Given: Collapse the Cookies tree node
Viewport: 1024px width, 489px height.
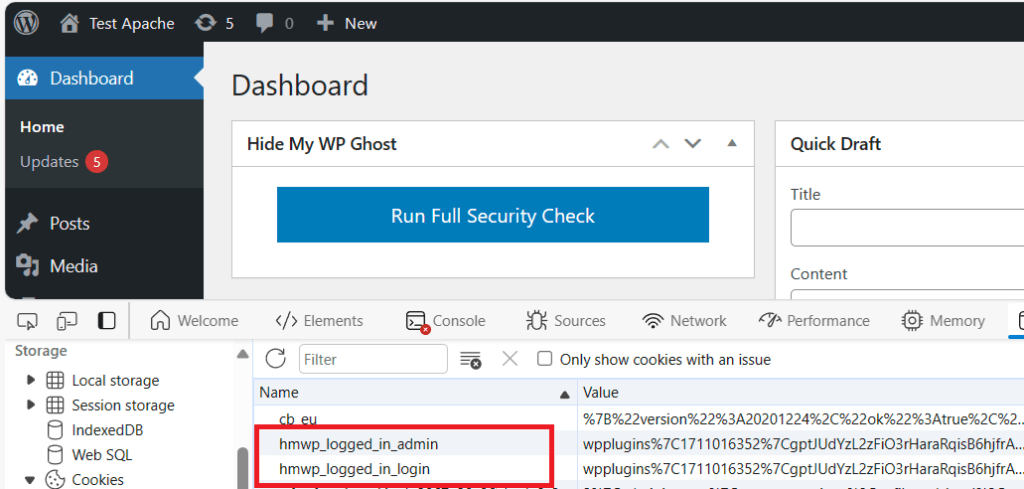Looking at the screenshot, I should pyautogui.click(x=29, y=480).
